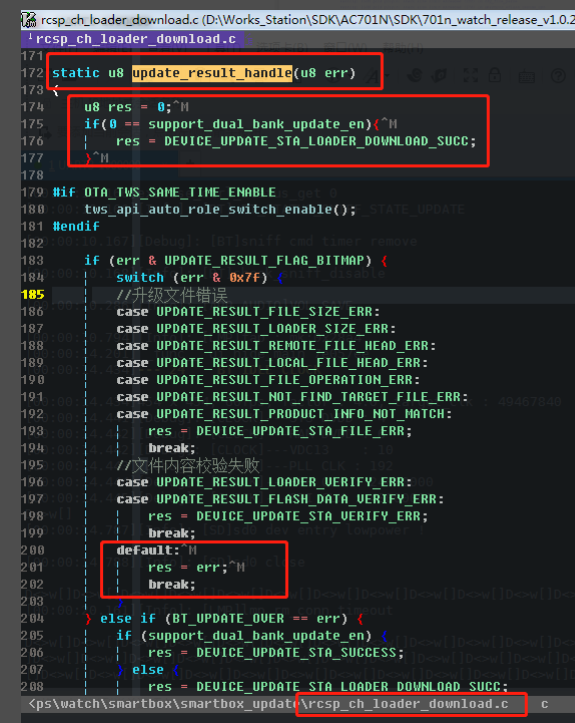575x723 pixels.
Task: Click line number 185 in the gutter
Action: pos(33,295)
